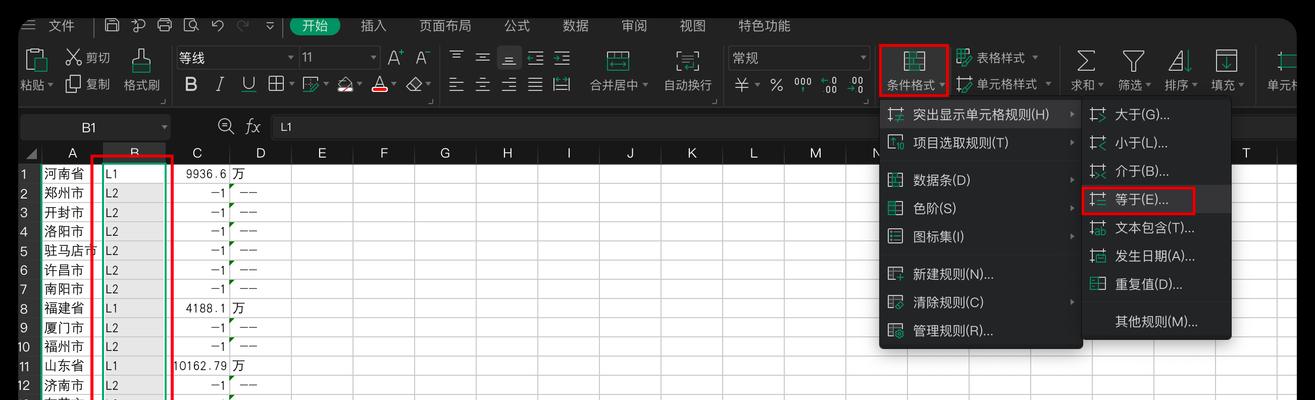The width and height of the screenshot is (1315, 400).
Task: Select 新建规则(N)... menu entry
Action: (980, 274)
